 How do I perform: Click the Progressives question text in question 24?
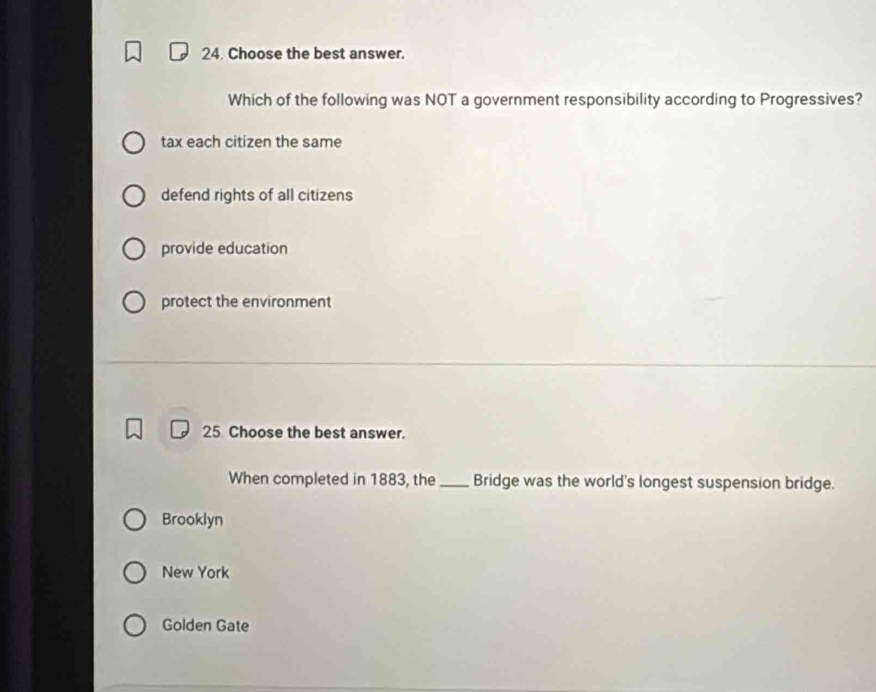(546, 100)
